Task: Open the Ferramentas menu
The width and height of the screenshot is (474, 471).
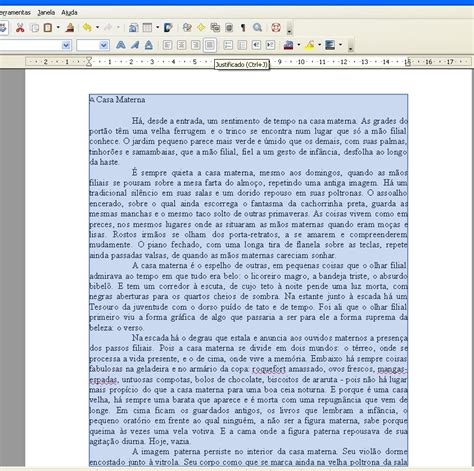Action: pos(15,13)
